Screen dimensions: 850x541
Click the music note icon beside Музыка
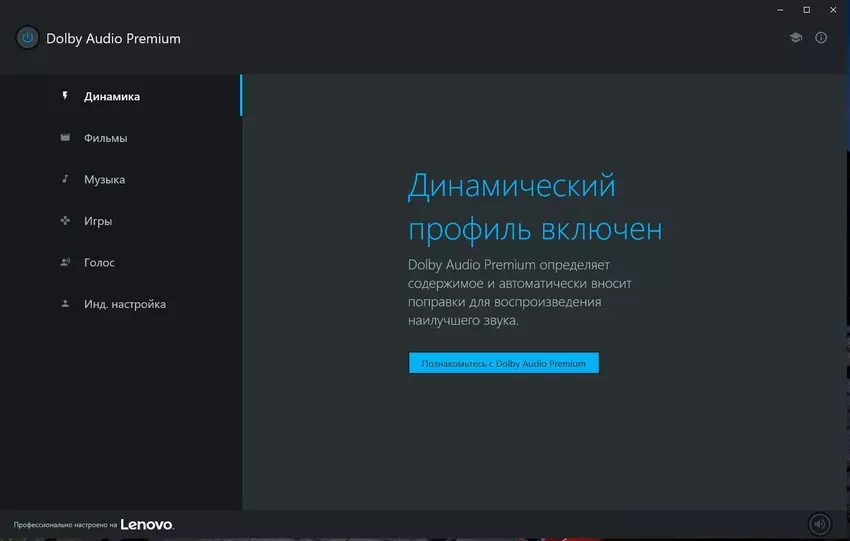point(65,179)
